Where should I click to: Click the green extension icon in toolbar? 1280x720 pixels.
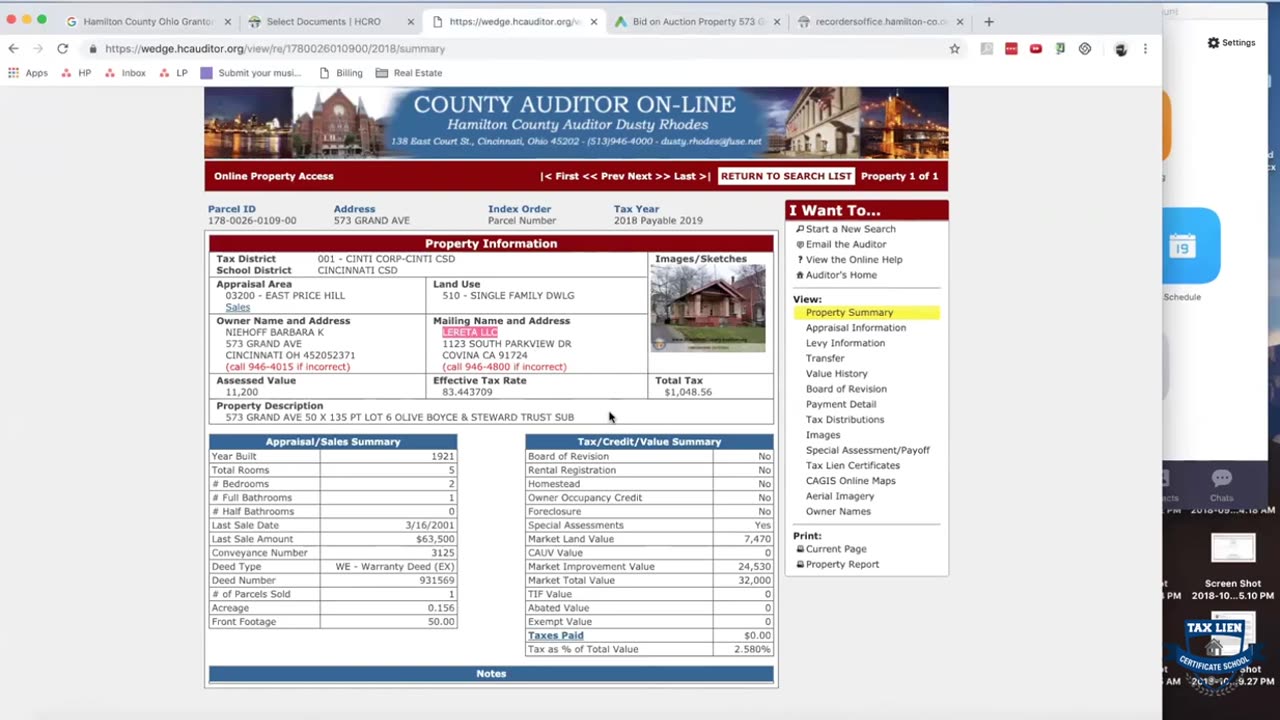1060,48
